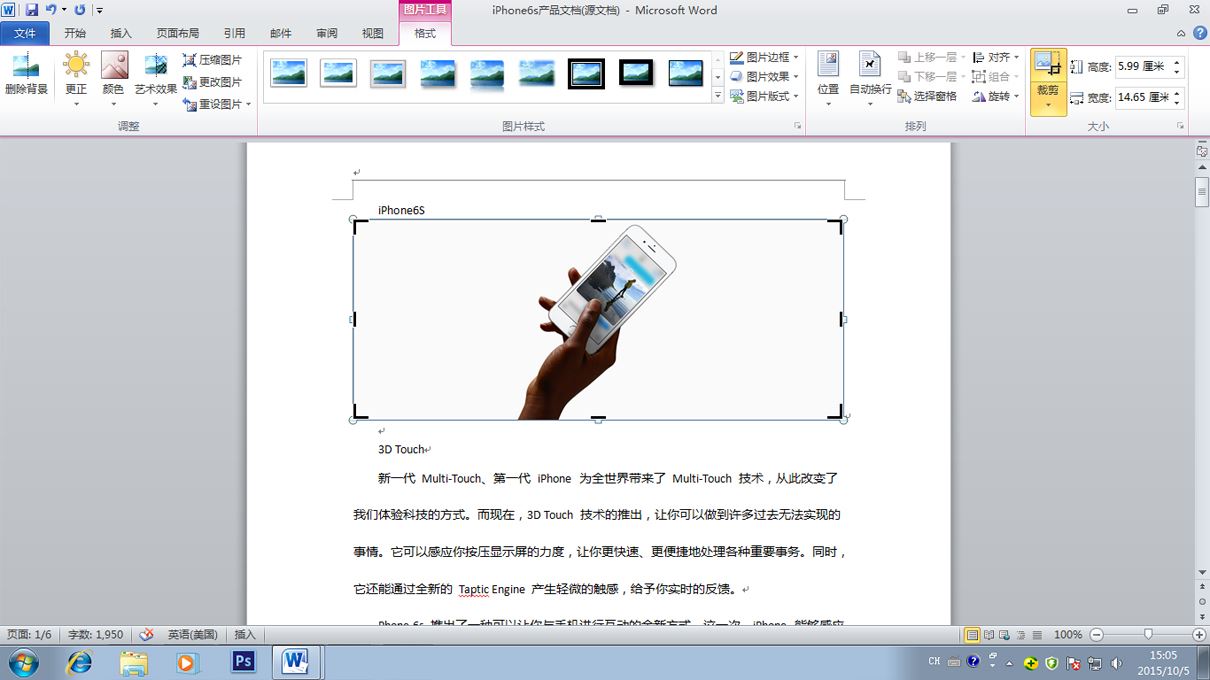This screenshot has height=680, width=1210.
Task: Switch to the 页面布局 Page Layout tab
Action: coord(178,33)
